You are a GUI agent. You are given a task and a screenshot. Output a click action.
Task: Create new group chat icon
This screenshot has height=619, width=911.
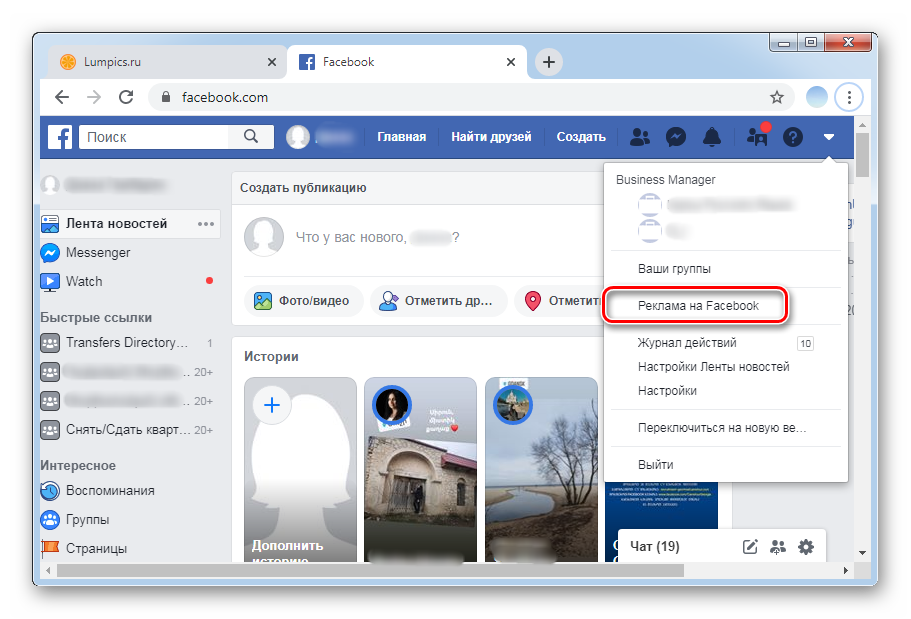coord(778,546)
